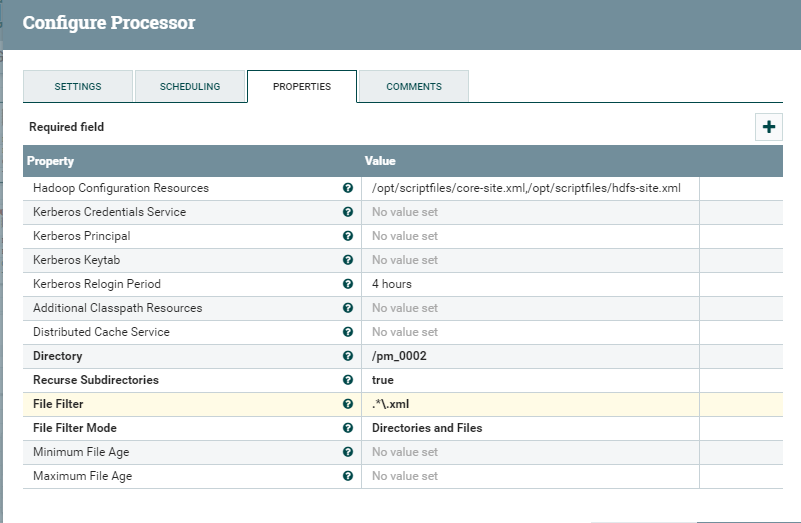Show help for File Filter property
This screenshot has height=523, width=801.
pos(348,404)
